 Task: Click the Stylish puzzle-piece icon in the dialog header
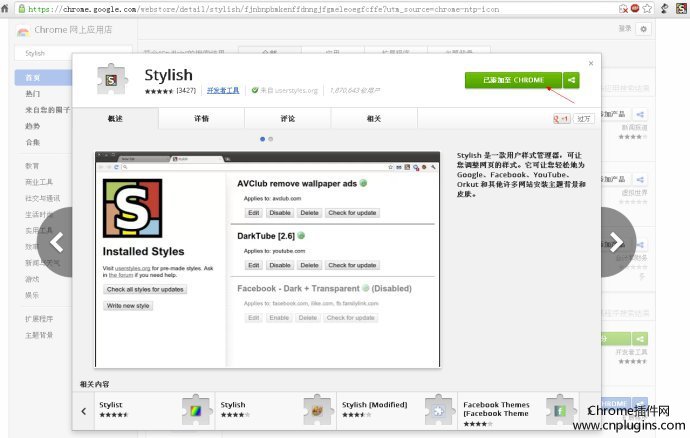112,79
